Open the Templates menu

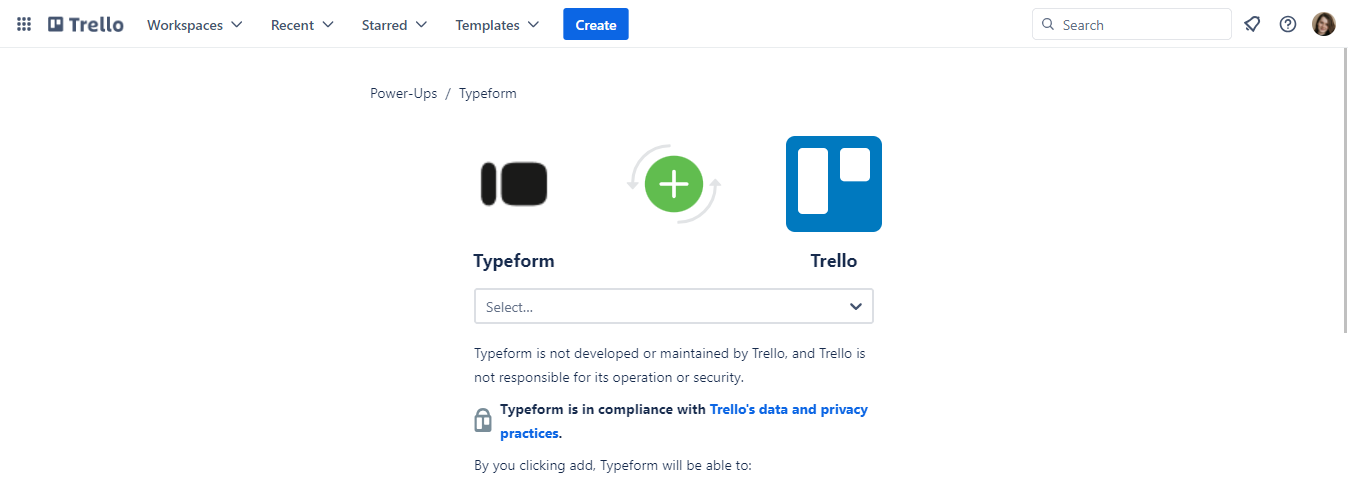click(497, 25)
